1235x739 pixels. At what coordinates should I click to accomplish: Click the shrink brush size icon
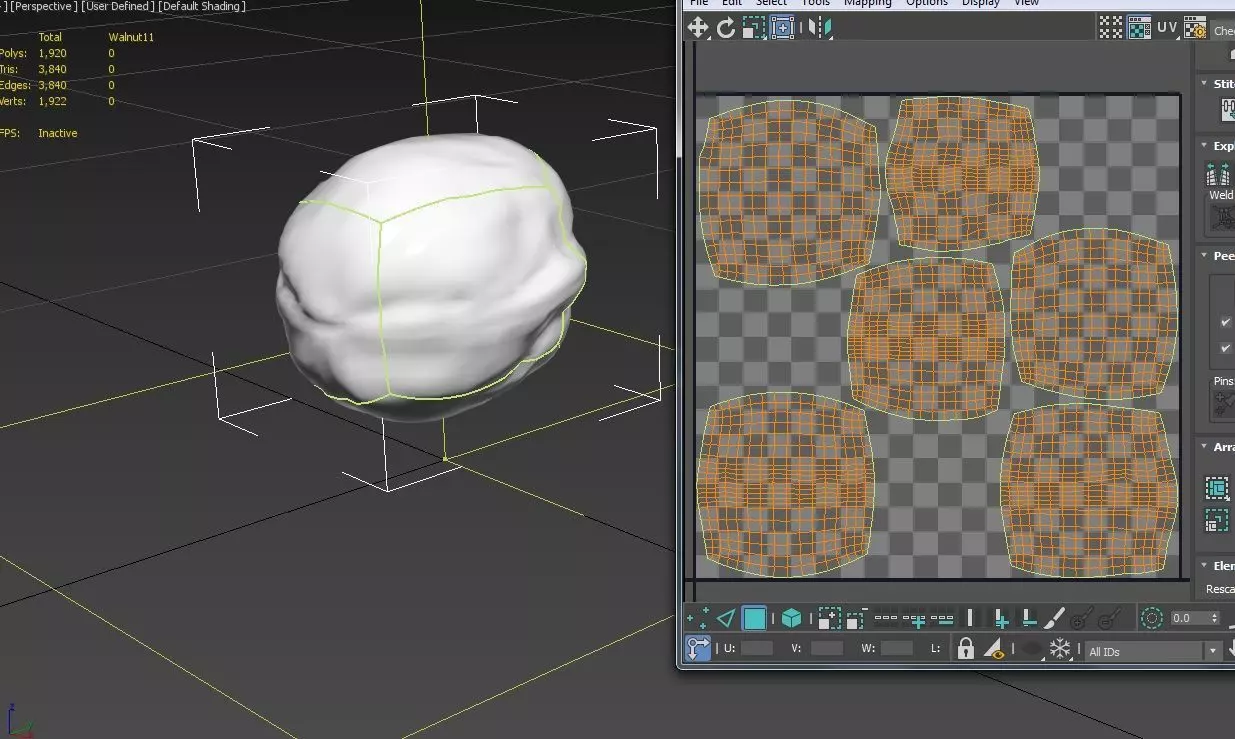click(x=1109, y=619)
